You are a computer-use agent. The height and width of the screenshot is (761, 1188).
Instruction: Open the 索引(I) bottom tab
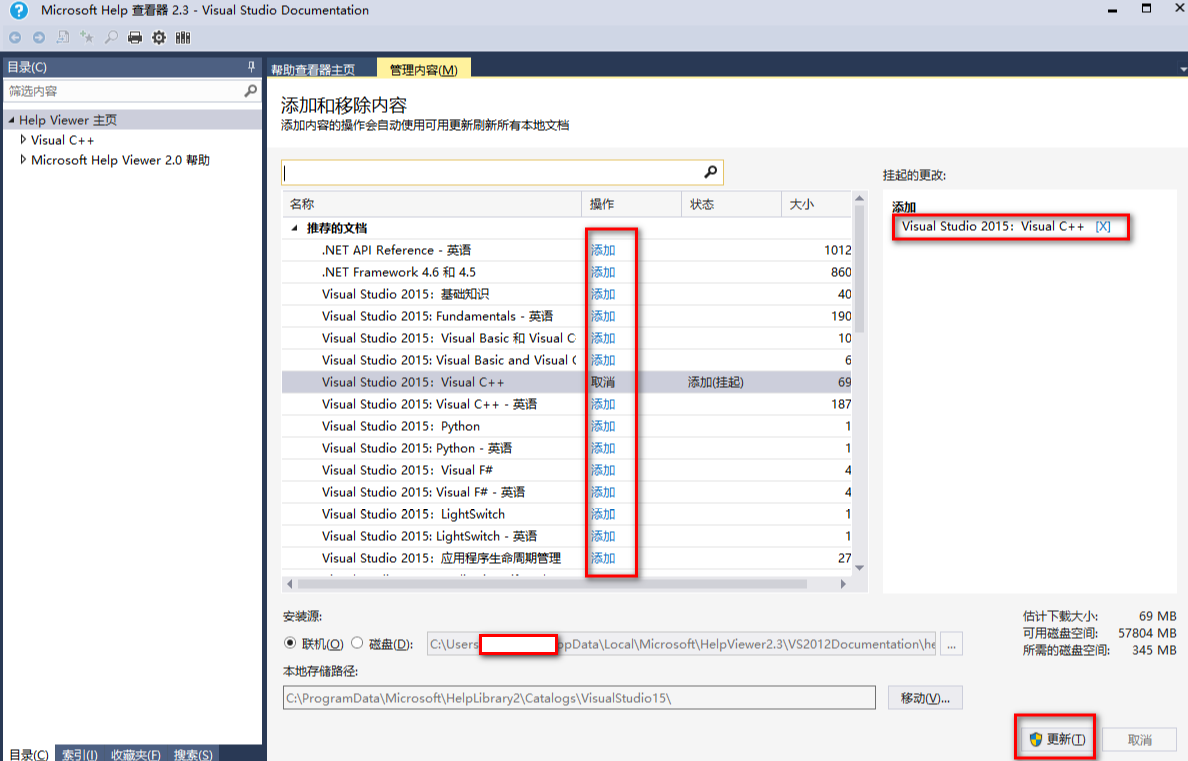(80, 754)
